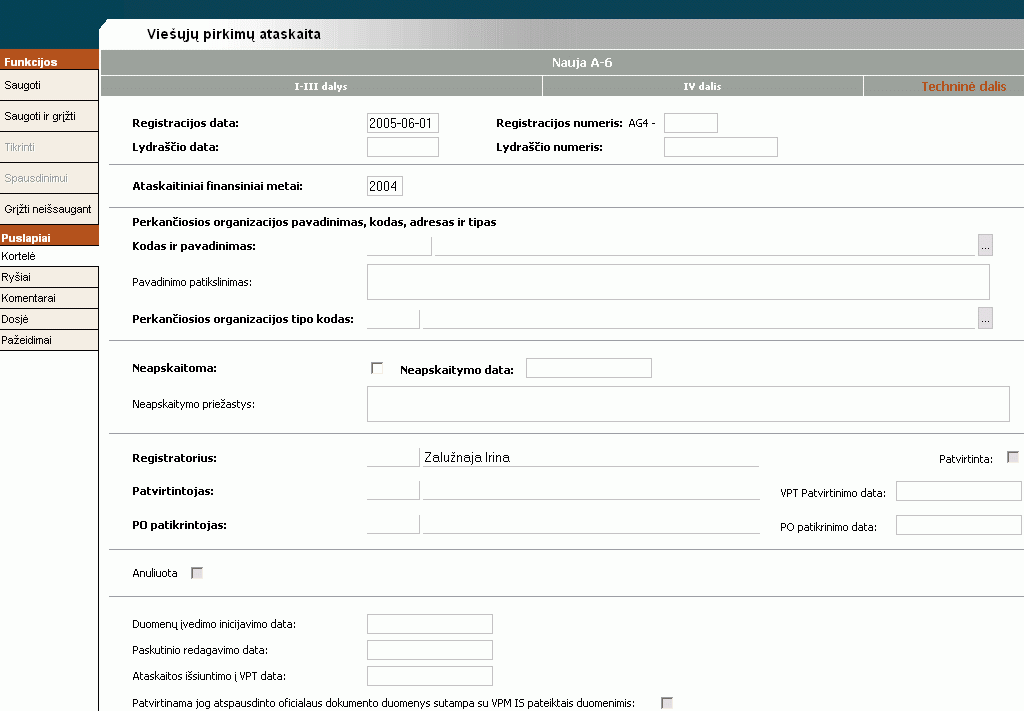Switch to I-III dalys tab
Viewport: 1024px width, 711px height.
[x=321, y=86]
